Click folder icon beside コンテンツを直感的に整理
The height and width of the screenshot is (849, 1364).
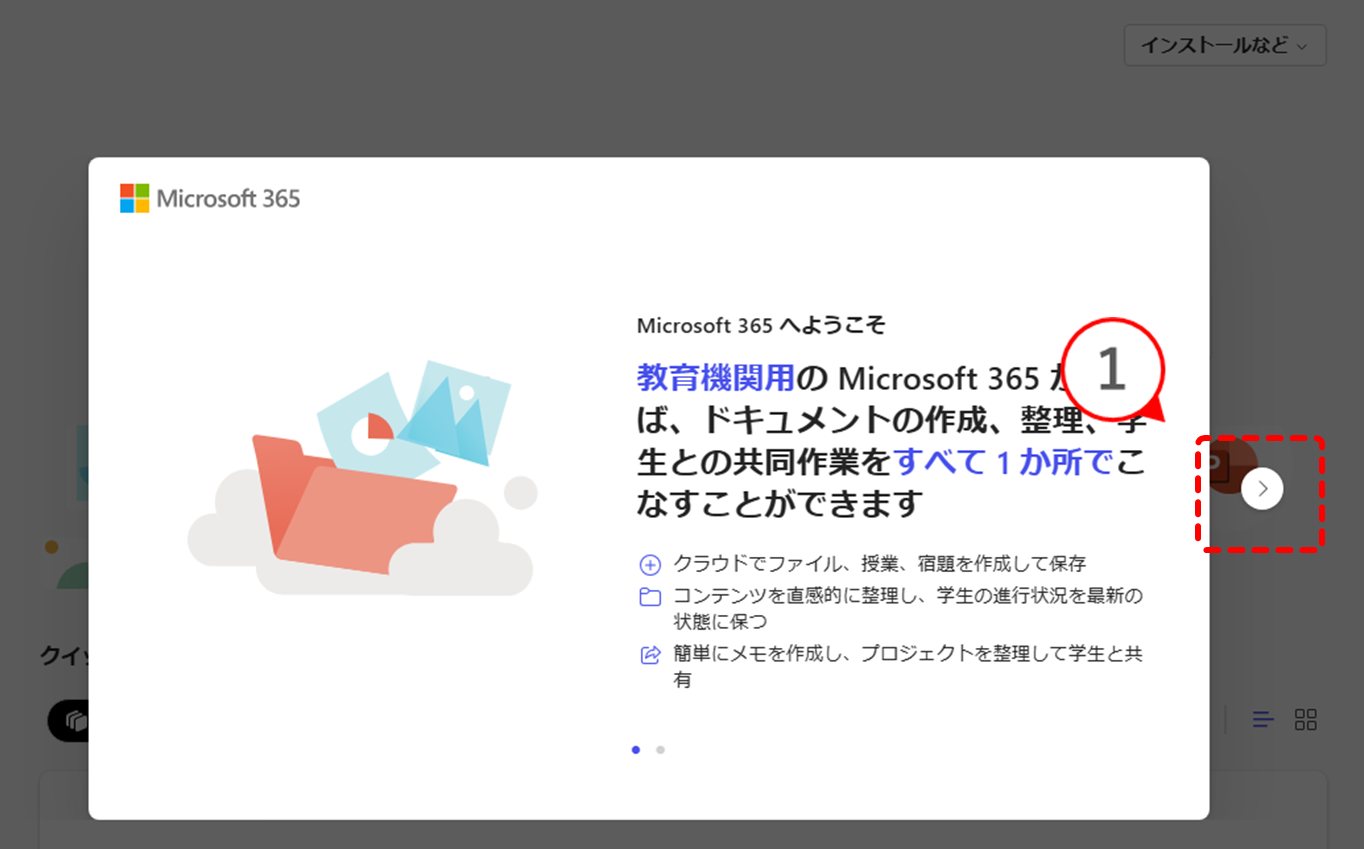pyautogui.click(x=650, y=597)
